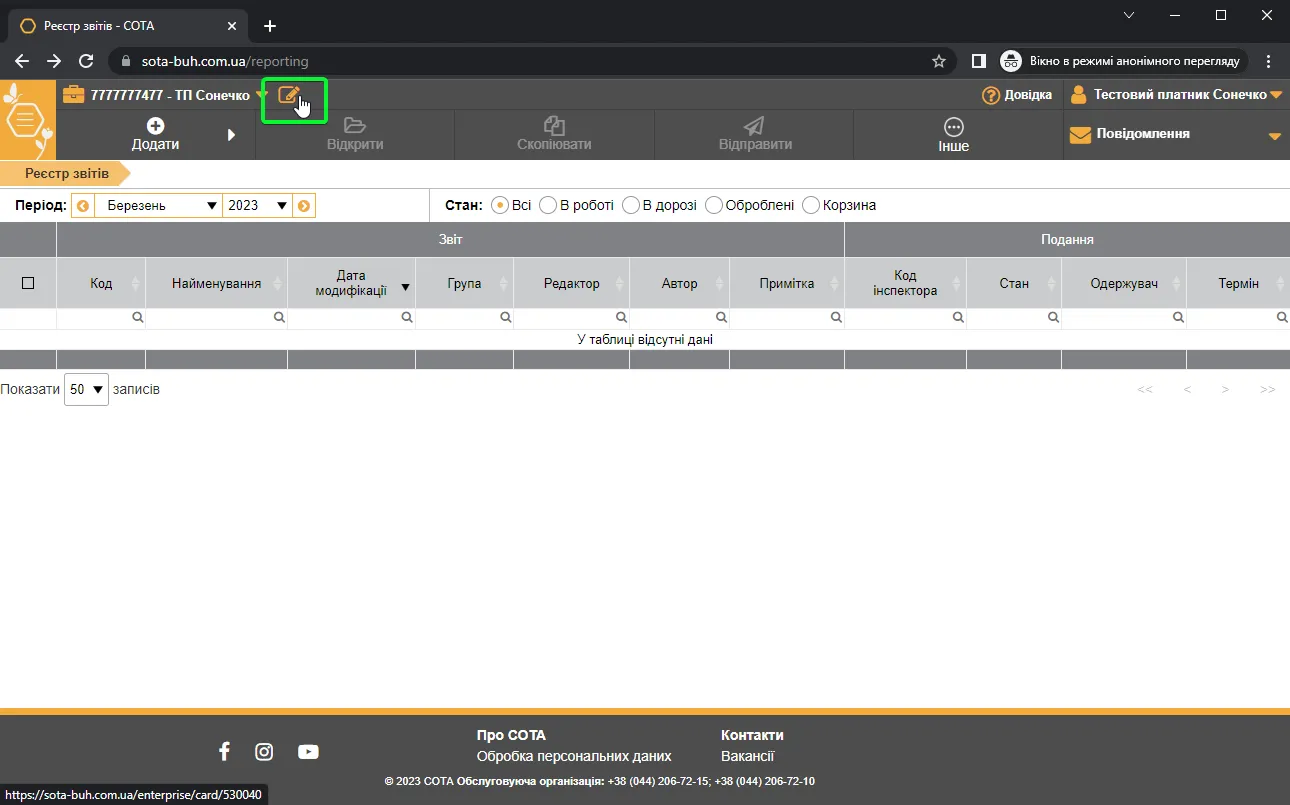Select the 'Оброблені' status radio button

[x=714, y=205]
